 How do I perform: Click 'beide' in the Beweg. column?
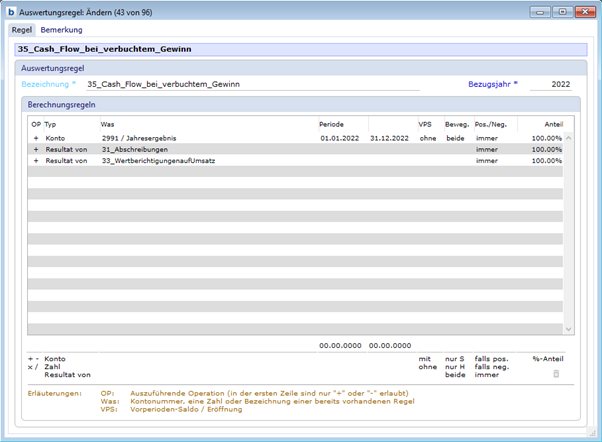point(456,138)
